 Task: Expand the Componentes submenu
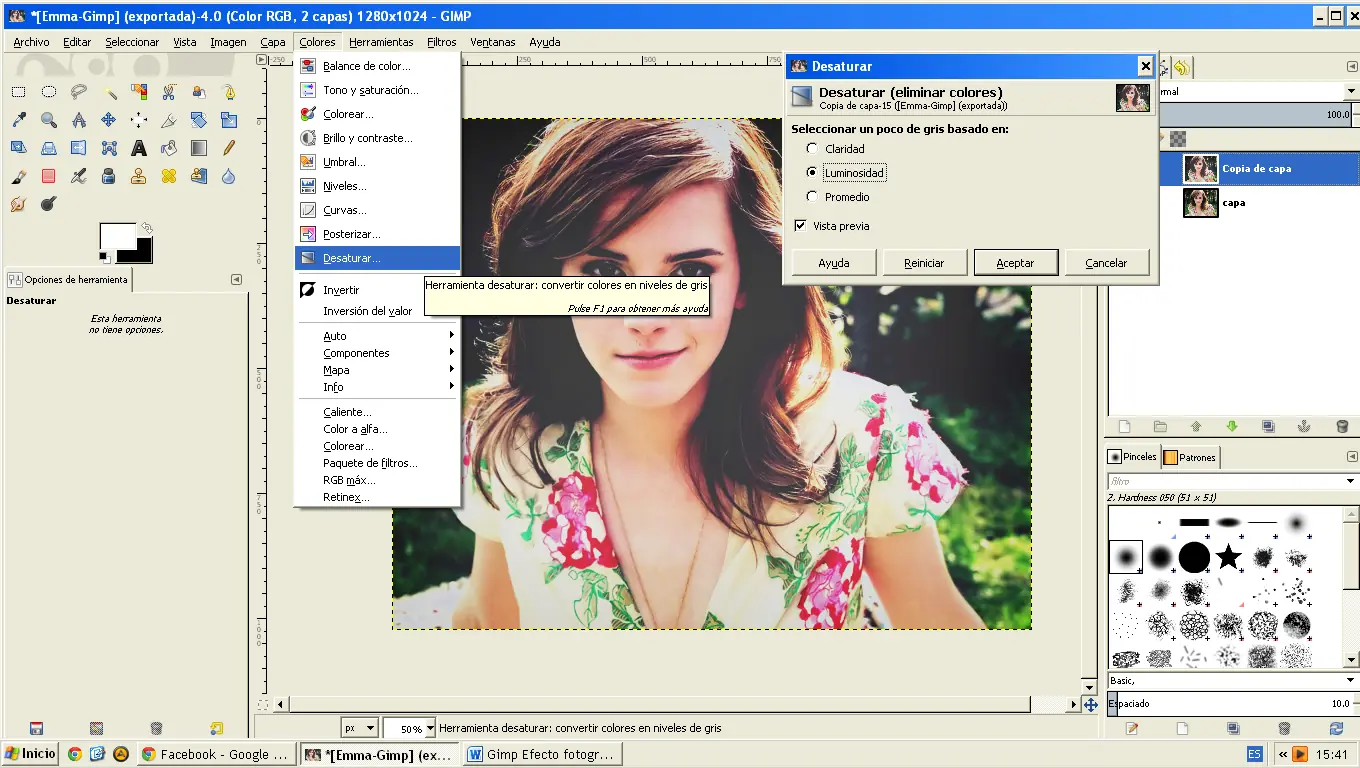click(356, 353)
